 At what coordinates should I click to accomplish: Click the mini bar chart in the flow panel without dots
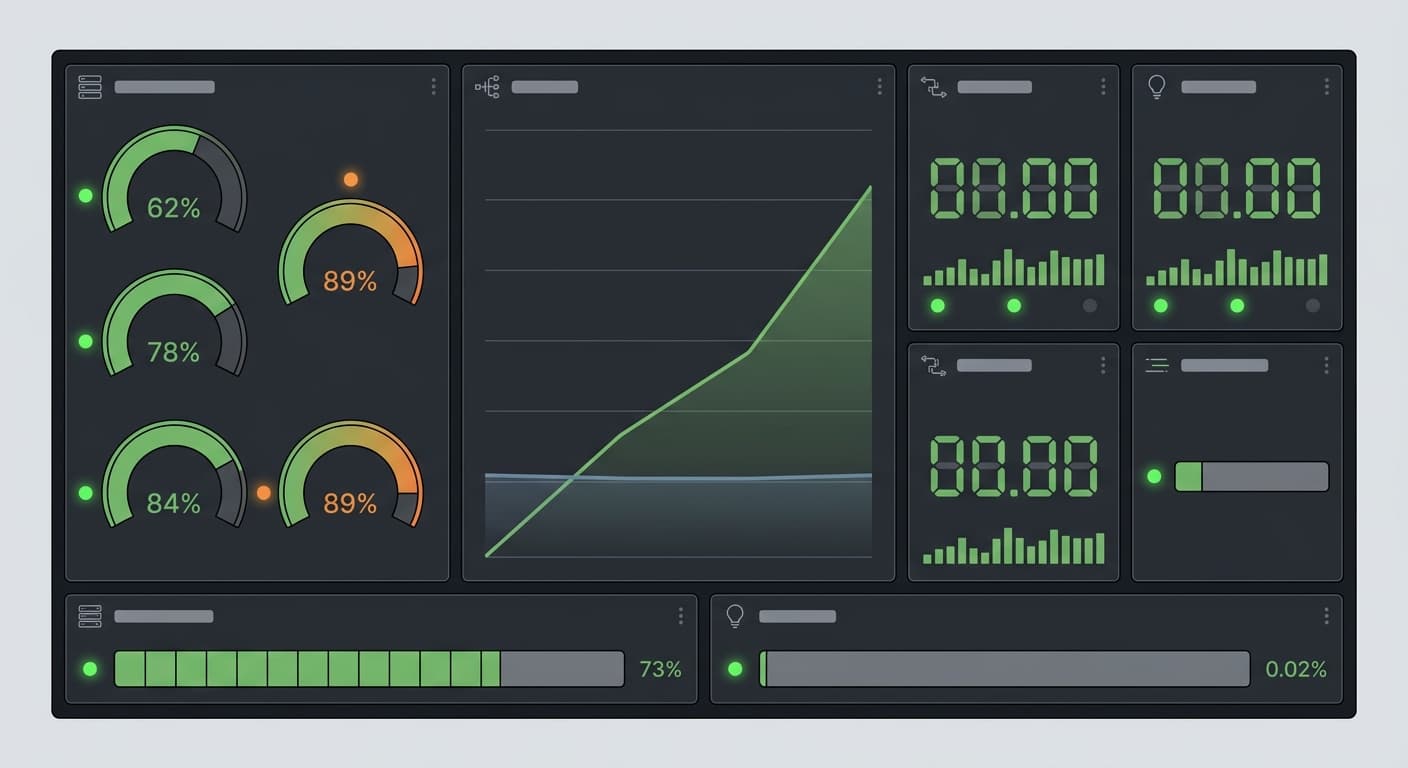1014,546
